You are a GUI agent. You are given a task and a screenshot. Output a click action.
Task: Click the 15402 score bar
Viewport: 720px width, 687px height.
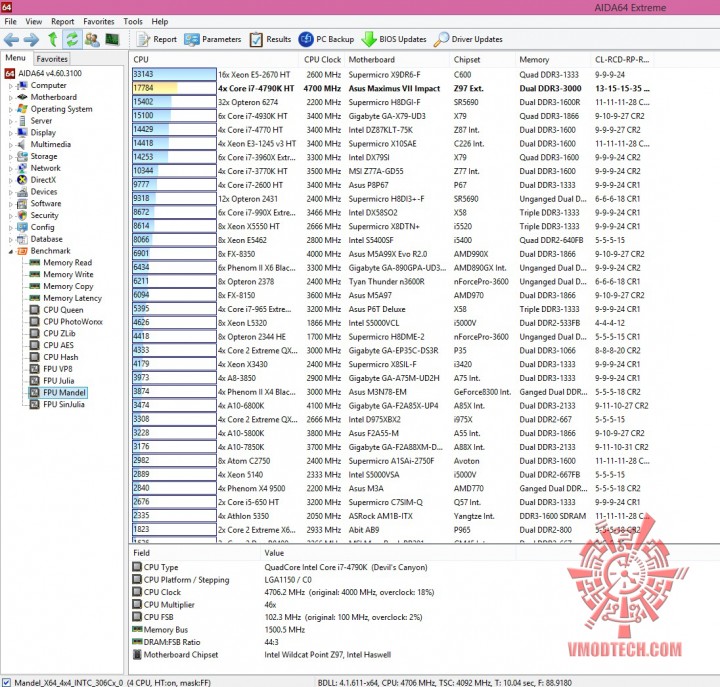174,102
